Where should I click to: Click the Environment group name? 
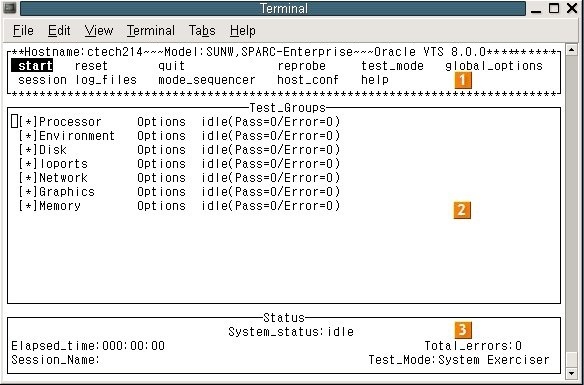click(77, 136)
